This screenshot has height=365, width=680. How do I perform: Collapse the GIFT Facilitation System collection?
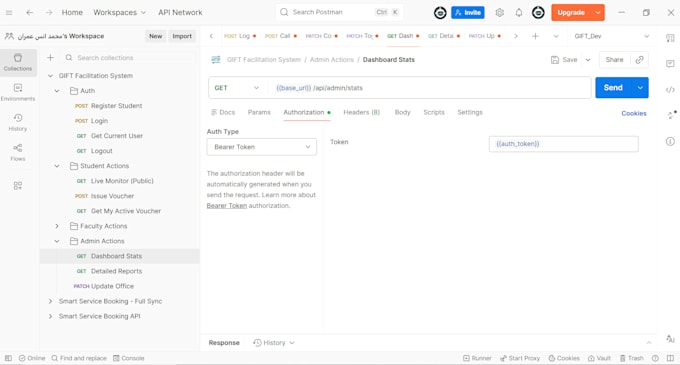click(50, 76)
